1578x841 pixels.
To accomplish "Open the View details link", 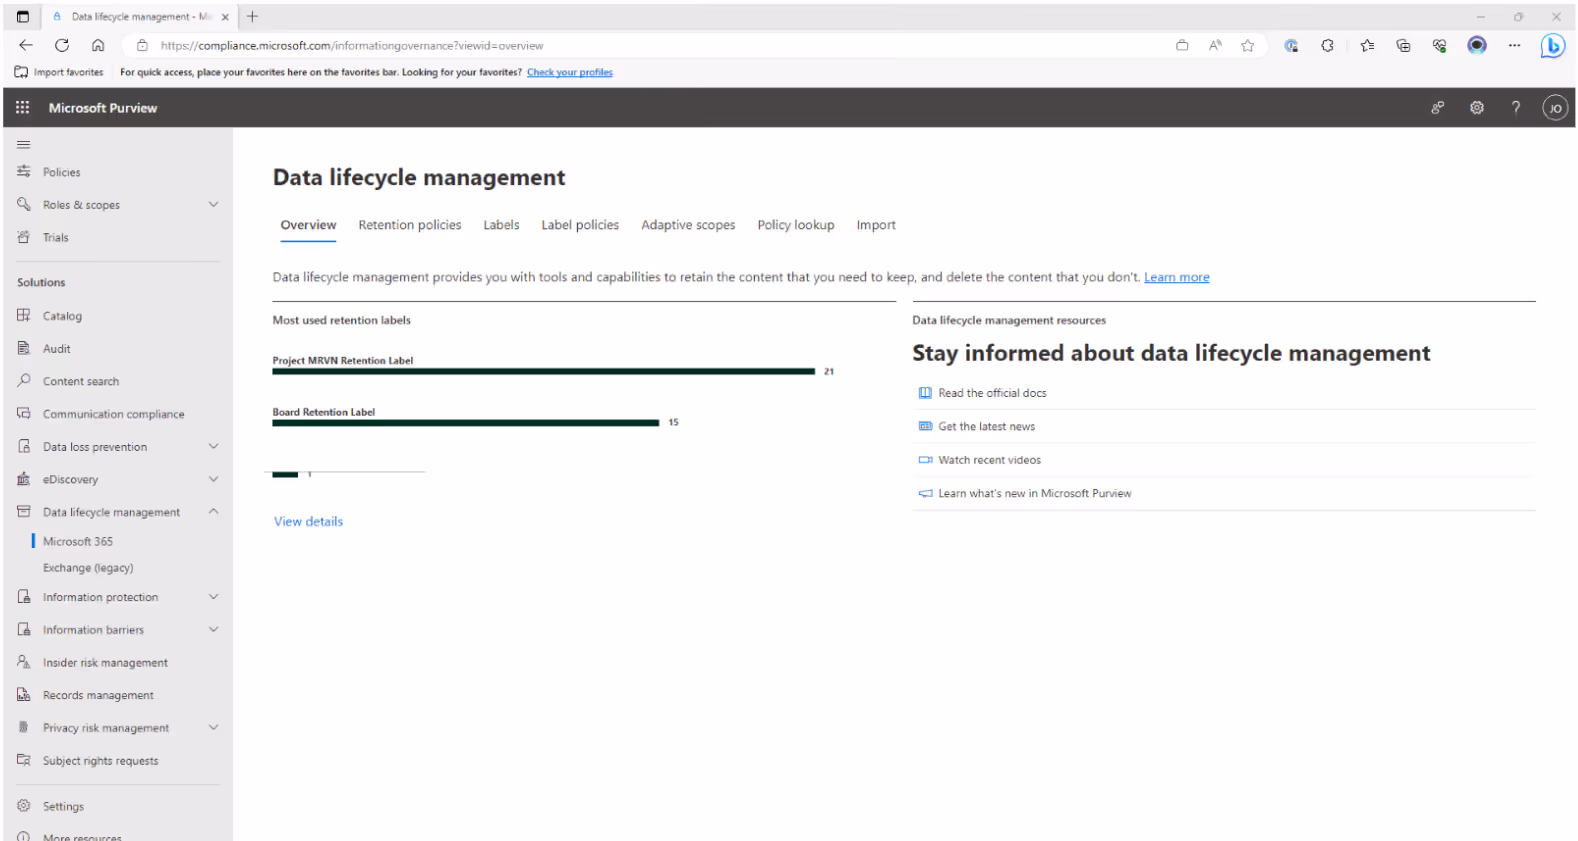I will (308, 521).
